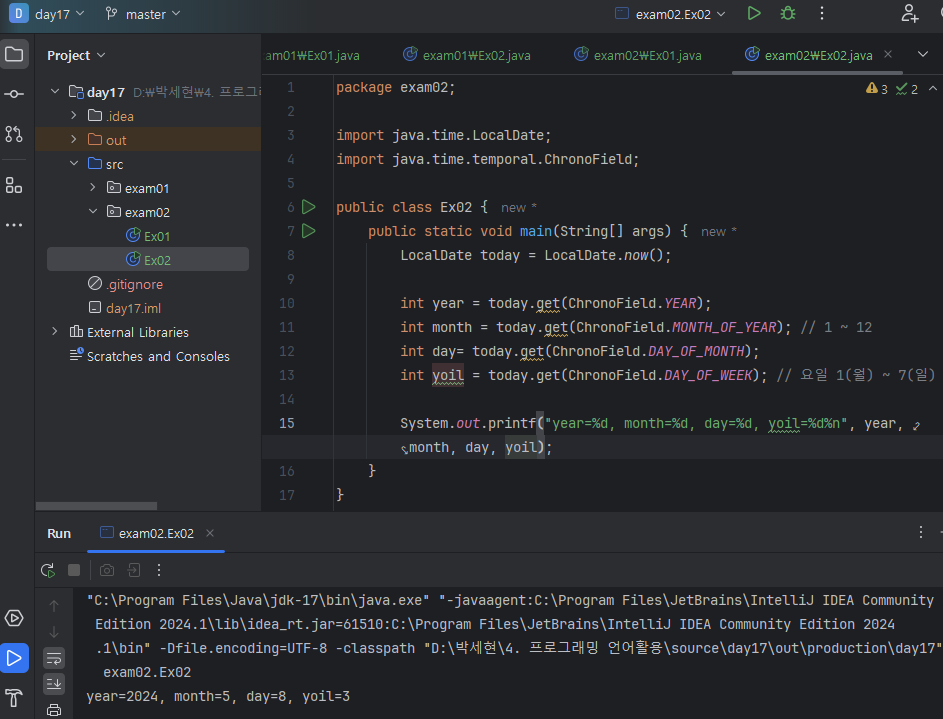Open the Commit tool window icon
The width and height of the screenshot is (943, 719).
pyautogui.click(x=14, y=94)
